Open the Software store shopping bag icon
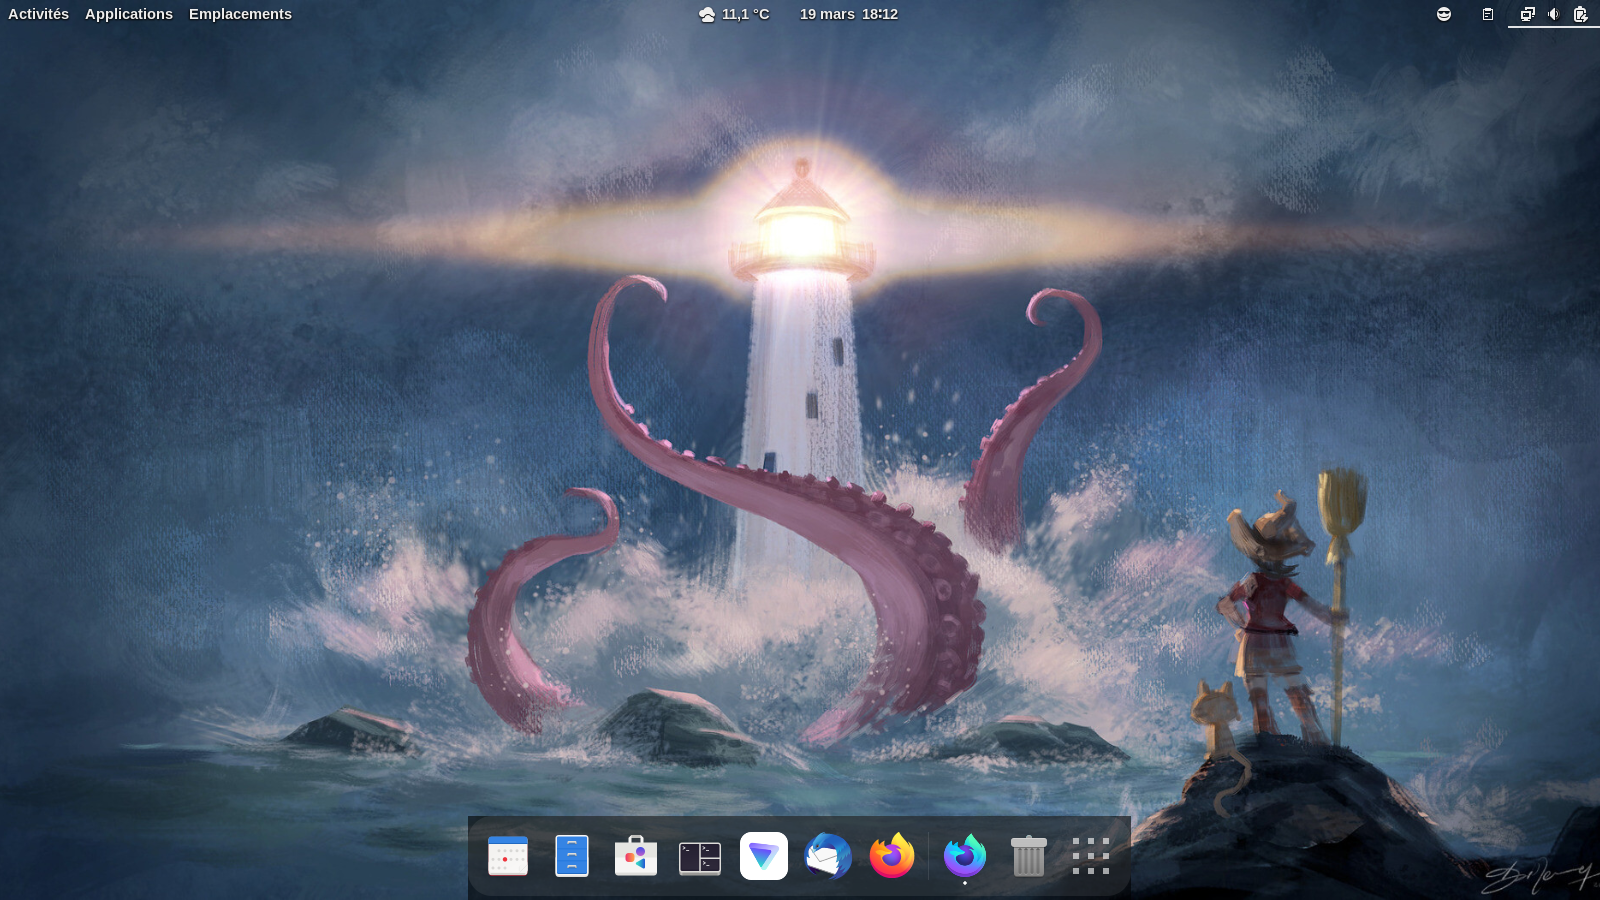Viewport: 1600px width, 900px height. click(x=636, y=856)
